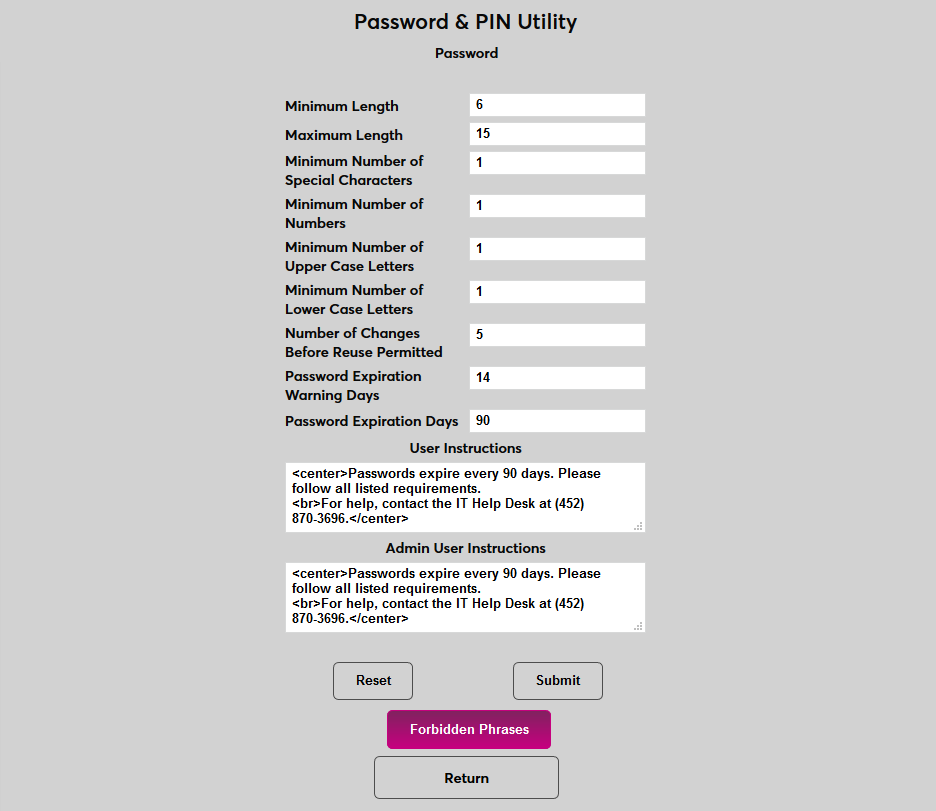Click the Minimum Number of Special Characters field

tap(556, 162)
